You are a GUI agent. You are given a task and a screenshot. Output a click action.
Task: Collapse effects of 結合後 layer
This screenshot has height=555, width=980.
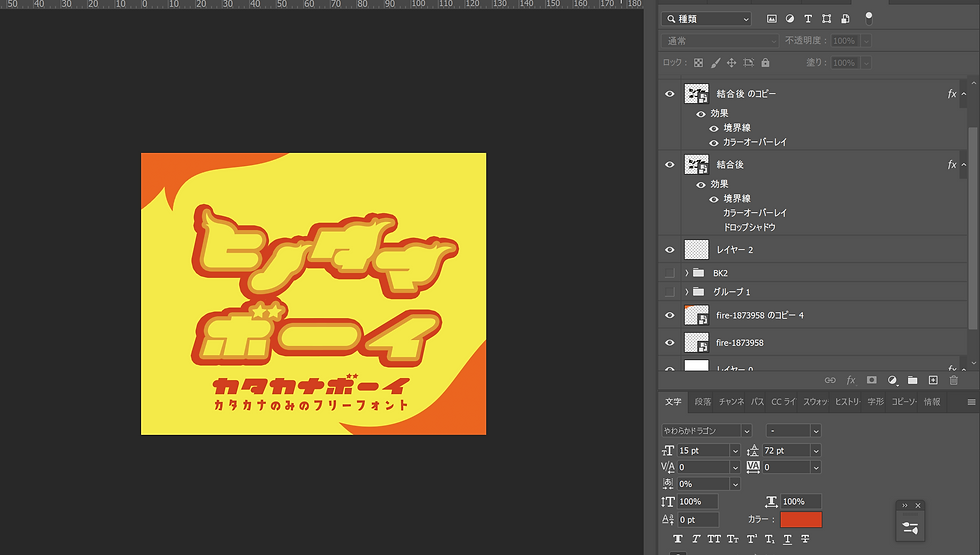pos(964,164)
